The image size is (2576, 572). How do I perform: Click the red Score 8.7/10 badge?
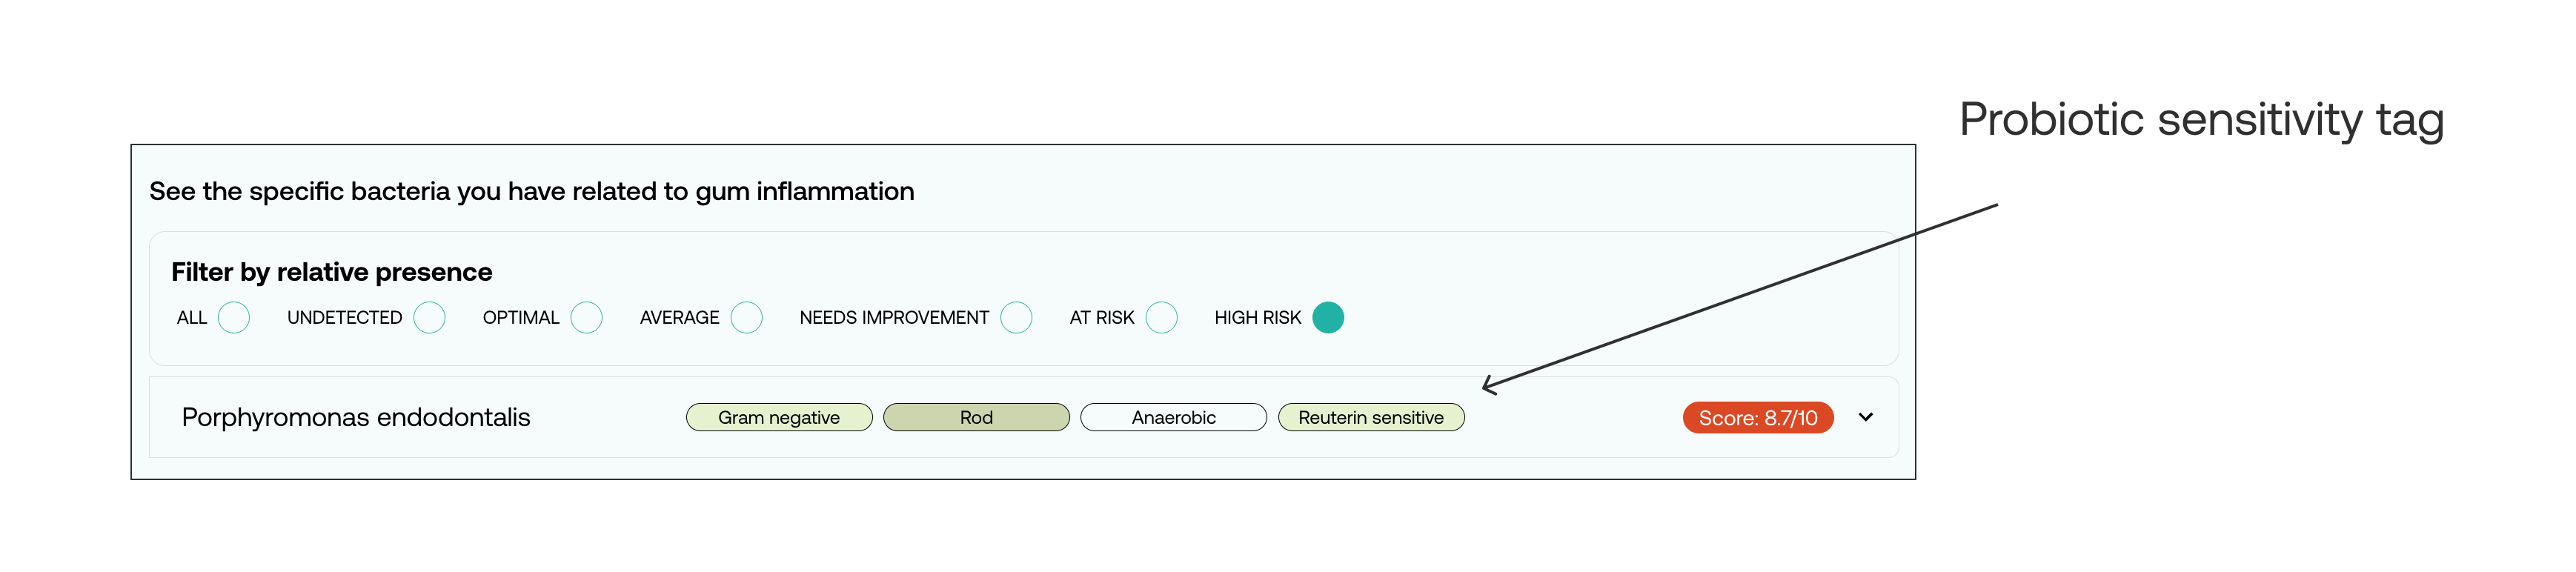[x=1757, y=417]
